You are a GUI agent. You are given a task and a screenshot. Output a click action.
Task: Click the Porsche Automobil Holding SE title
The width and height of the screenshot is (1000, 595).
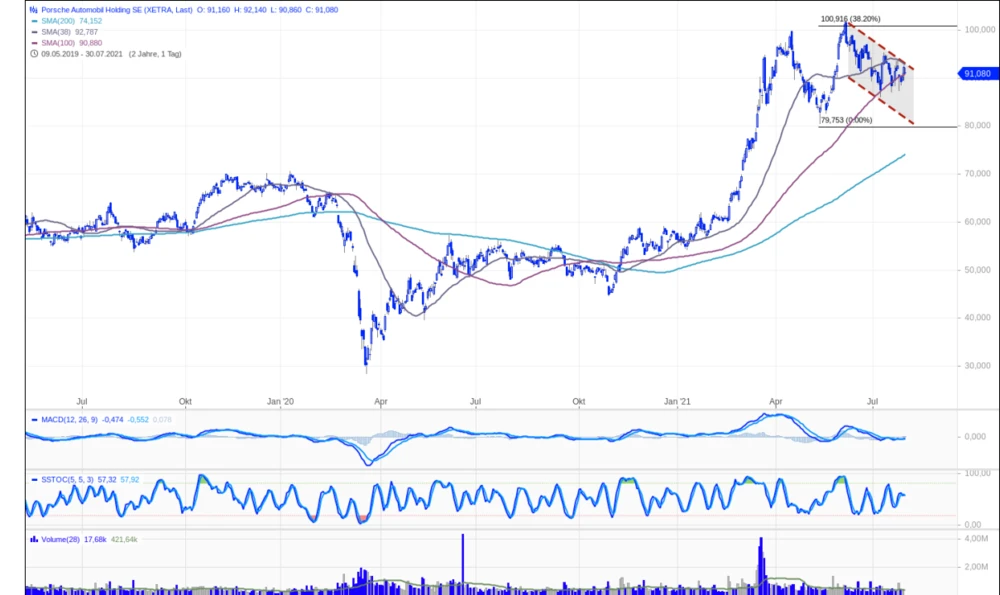point(110,9)
